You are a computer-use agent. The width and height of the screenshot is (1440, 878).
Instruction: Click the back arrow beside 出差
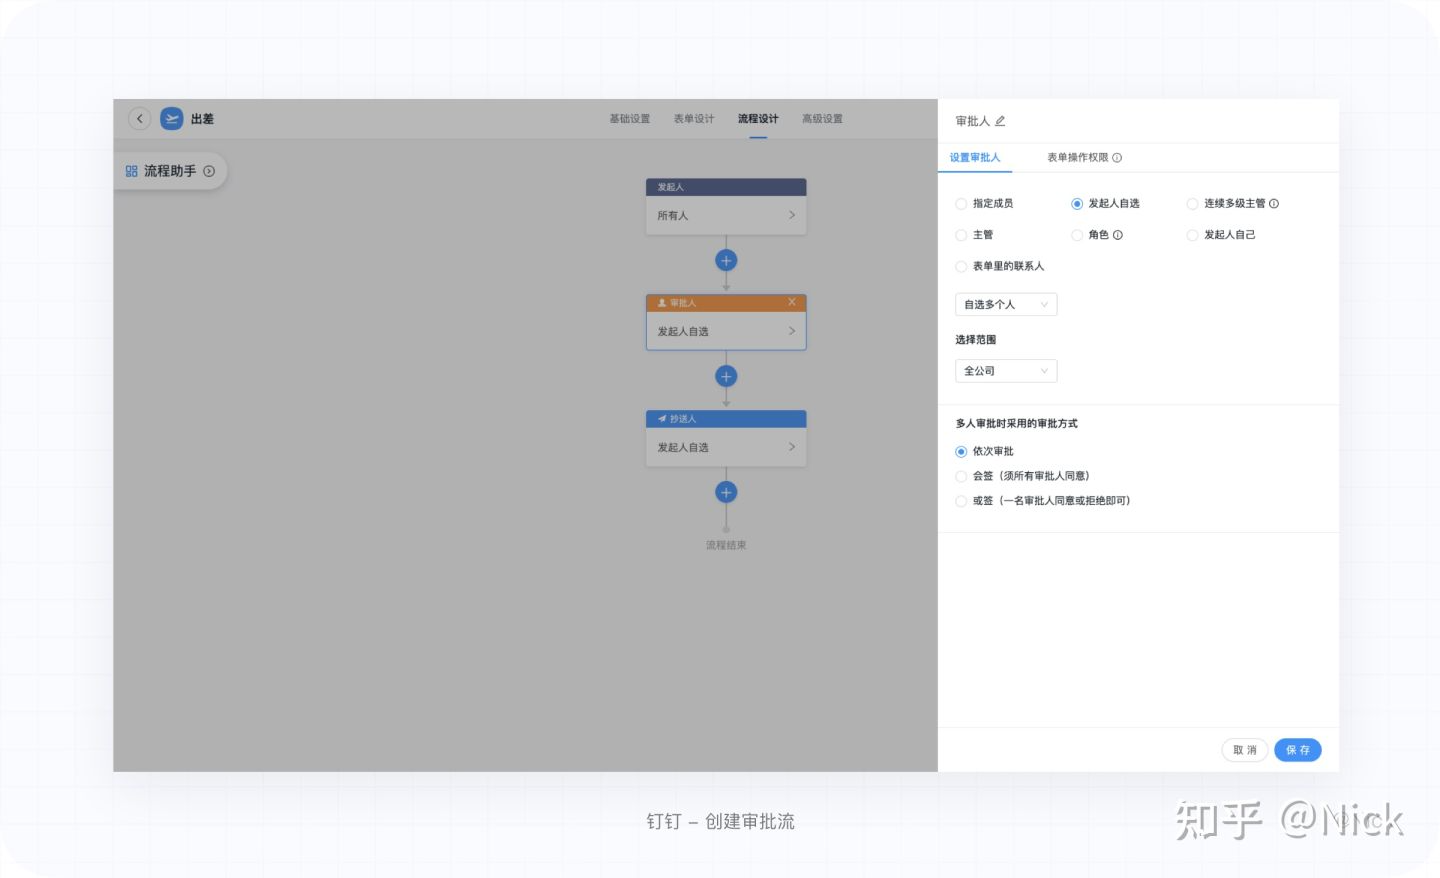140,119
